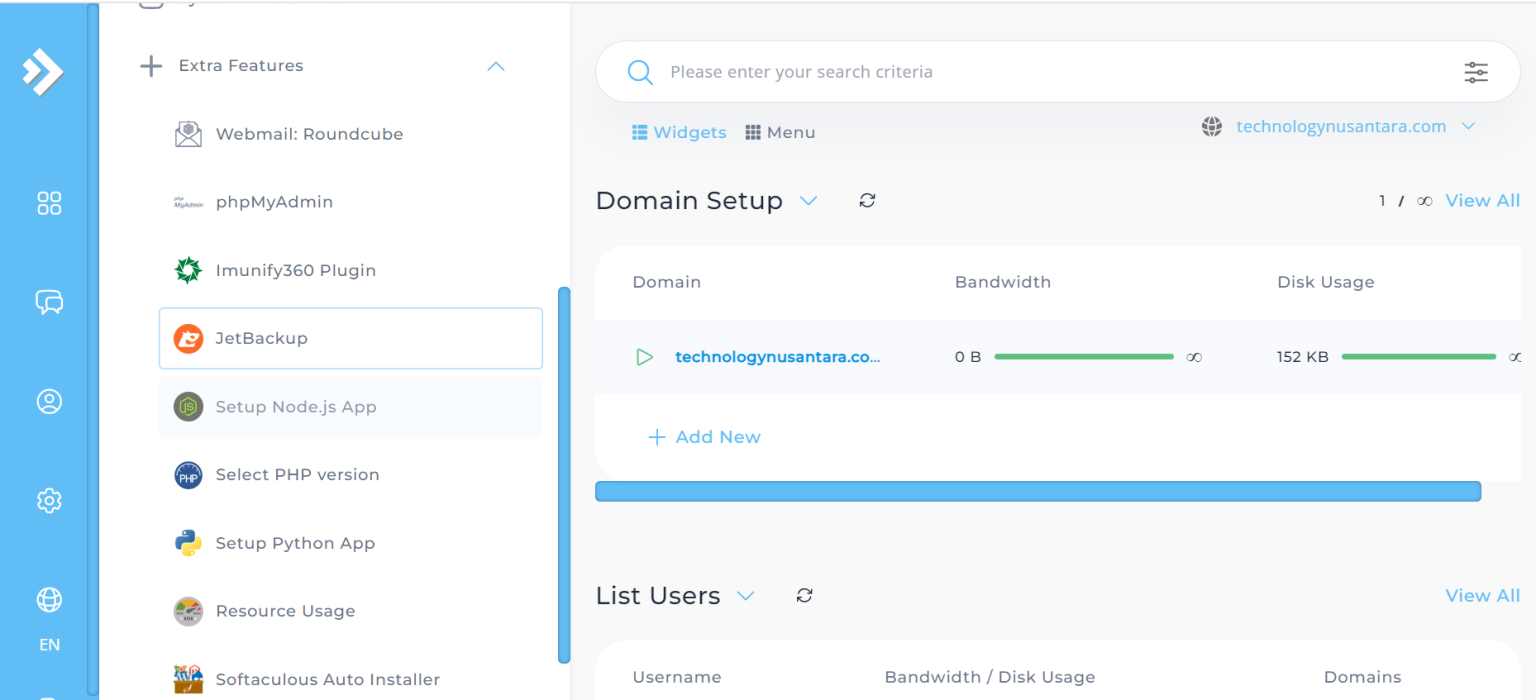Collapse the Extra Features section
1536x700 pixels.
(496, 66)
